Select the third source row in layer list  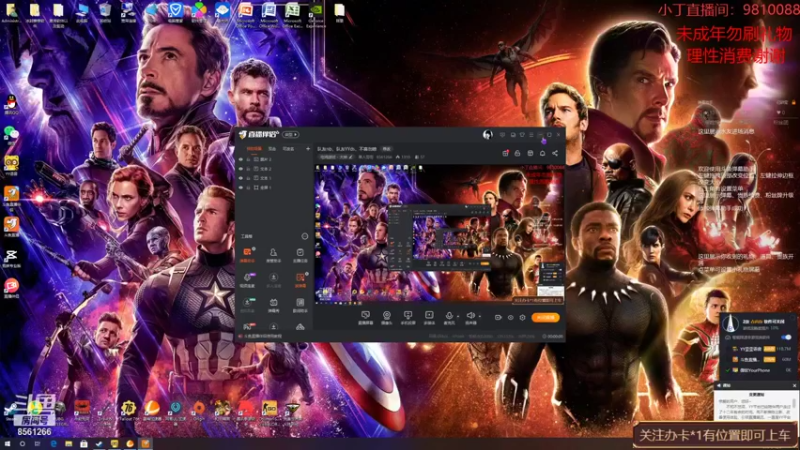tap(274, 178)
